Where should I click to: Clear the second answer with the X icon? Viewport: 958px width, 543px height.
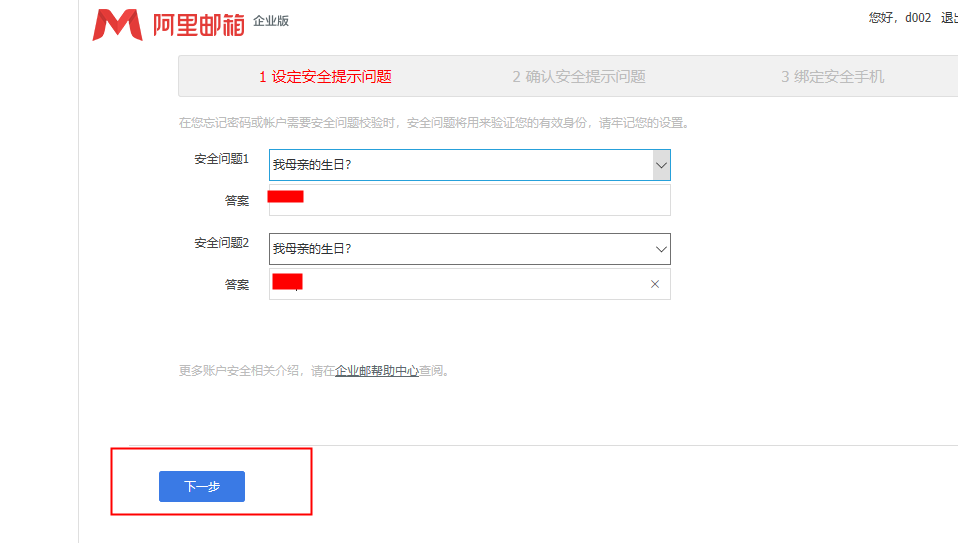(655, 284)
